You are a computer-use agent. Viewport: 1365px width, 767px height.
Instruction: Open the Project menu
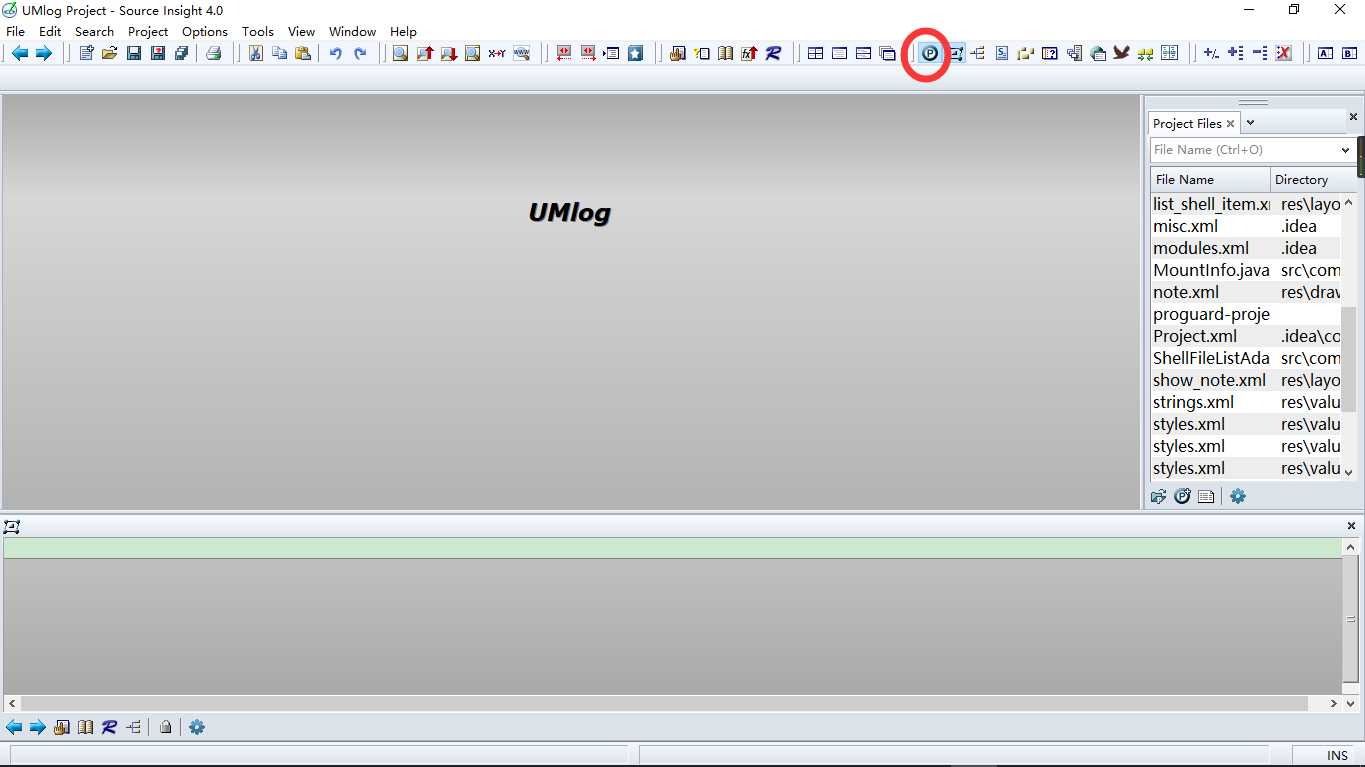(x=148, y=31)
